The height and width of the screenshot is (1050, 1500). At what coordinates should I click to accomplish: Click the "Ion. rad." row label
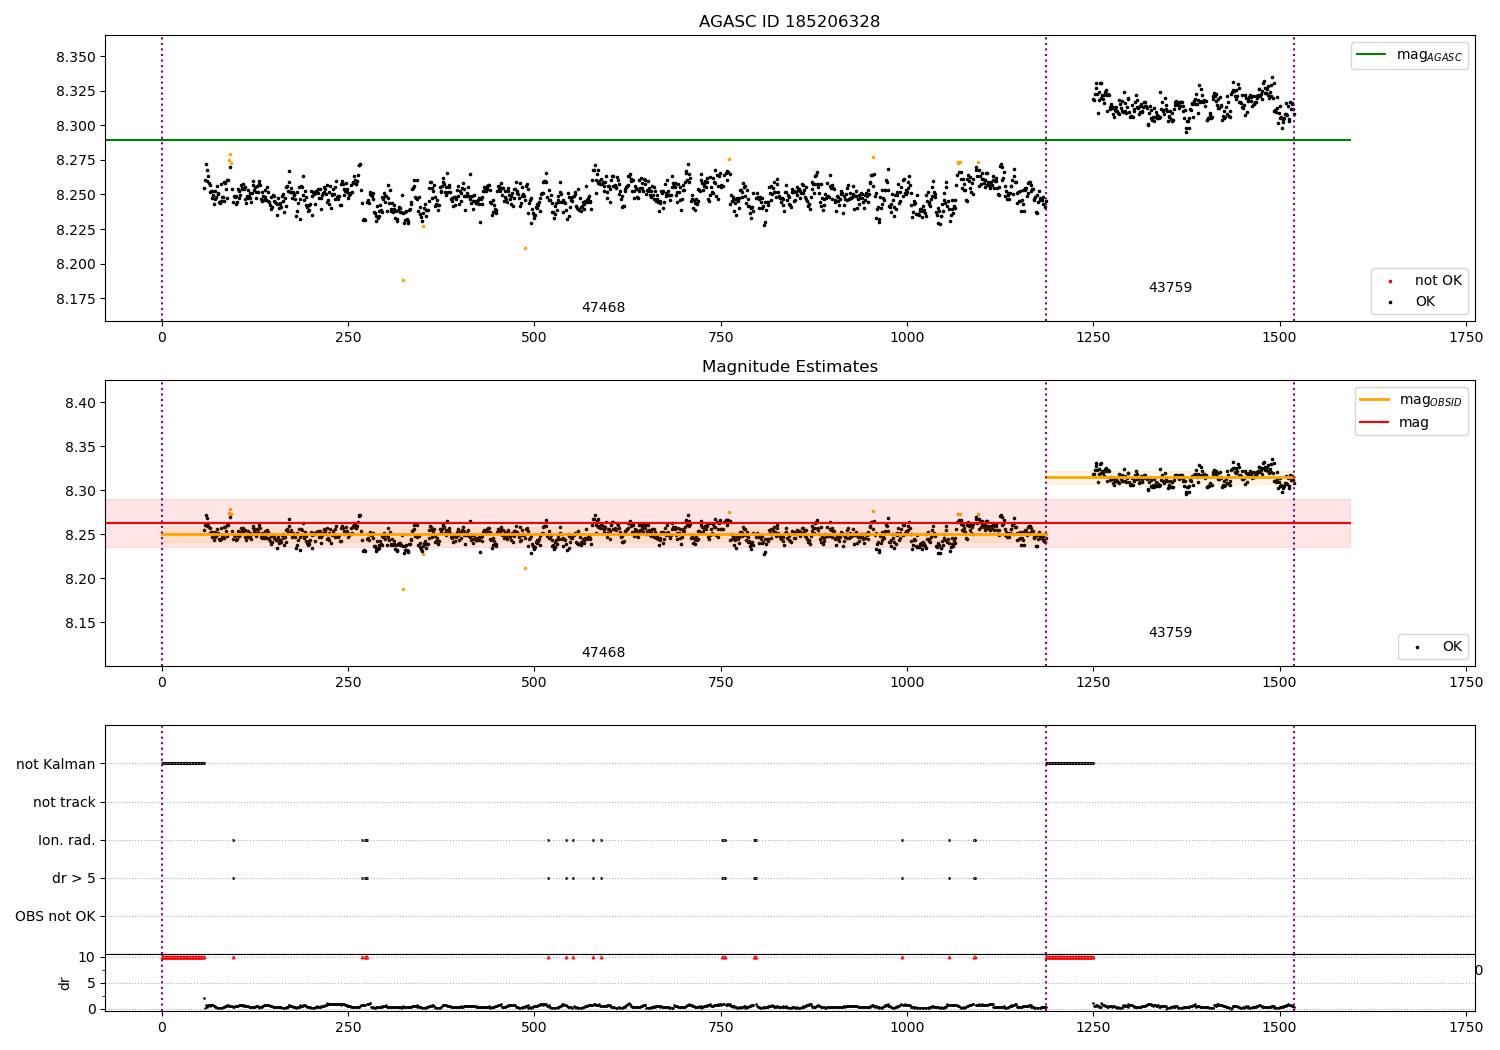coord(67,840)
